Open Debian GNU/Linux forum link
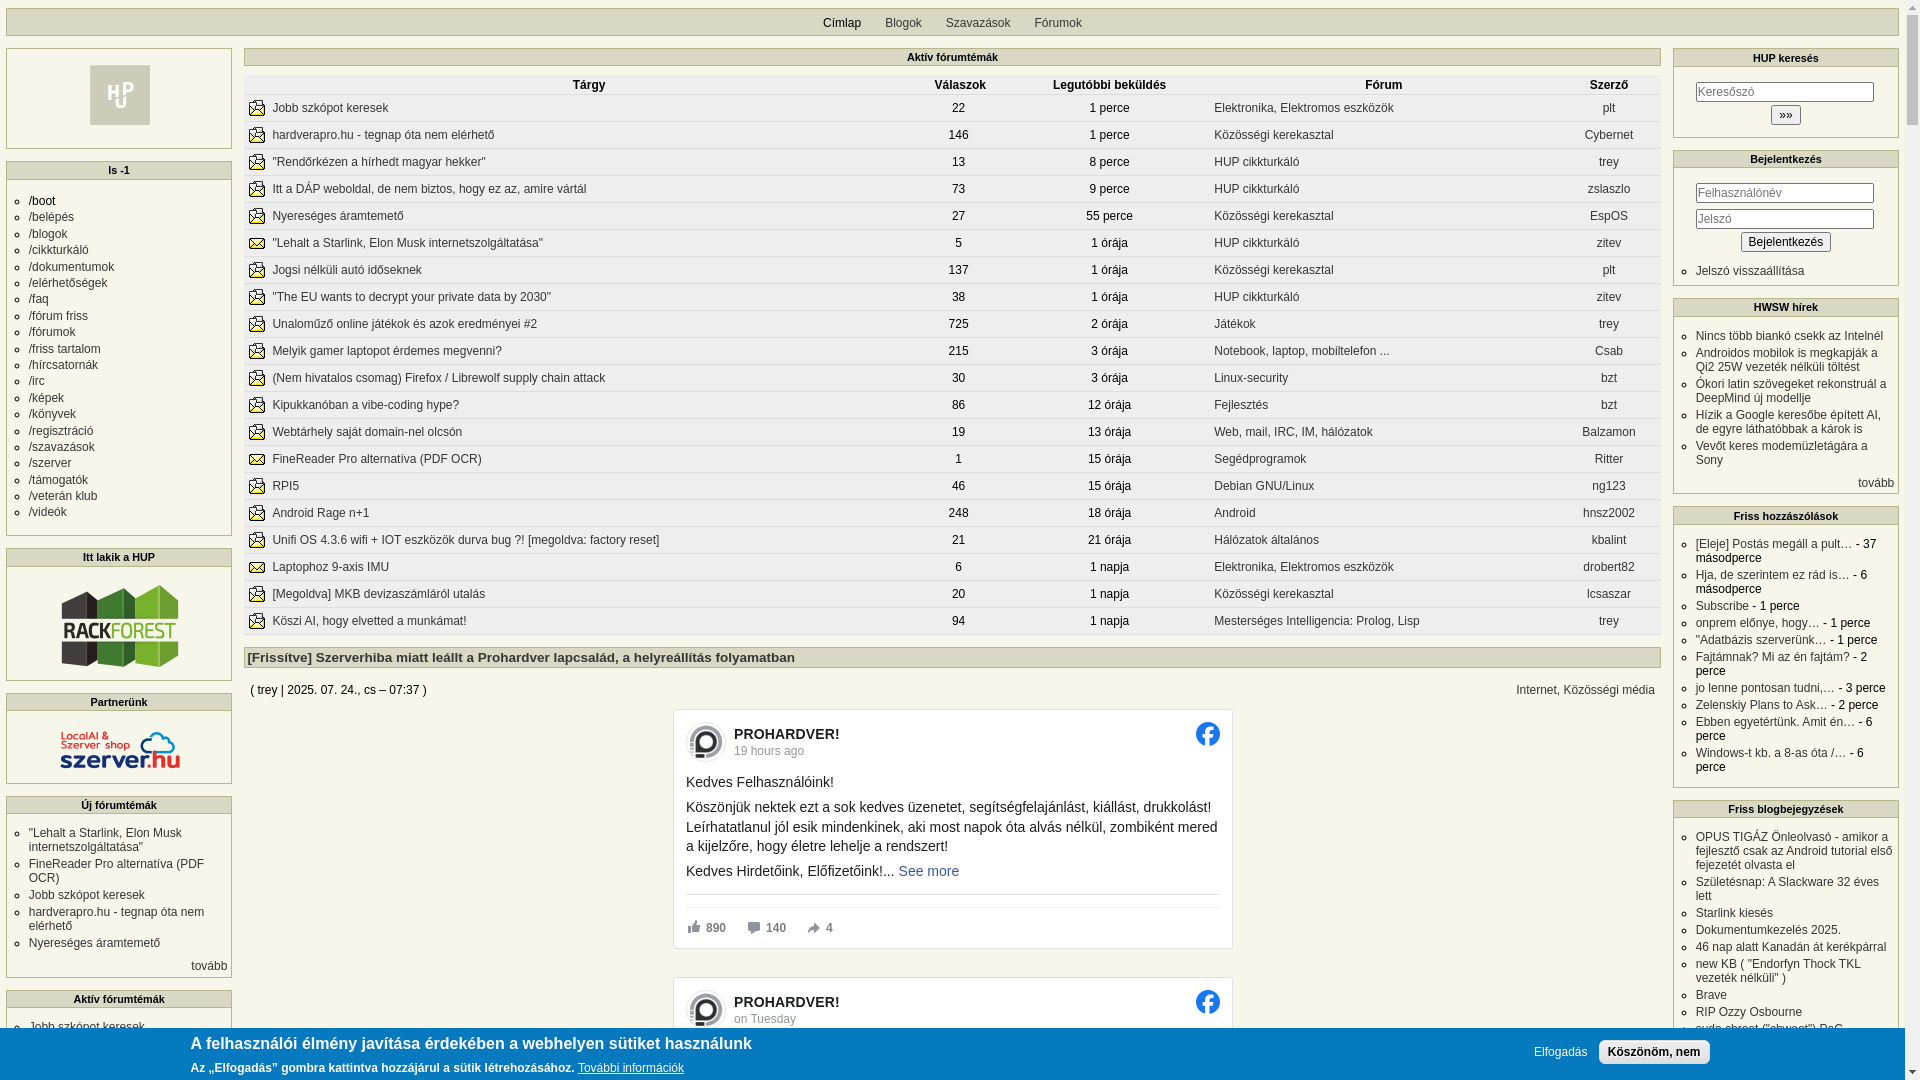 point(1264,486)
